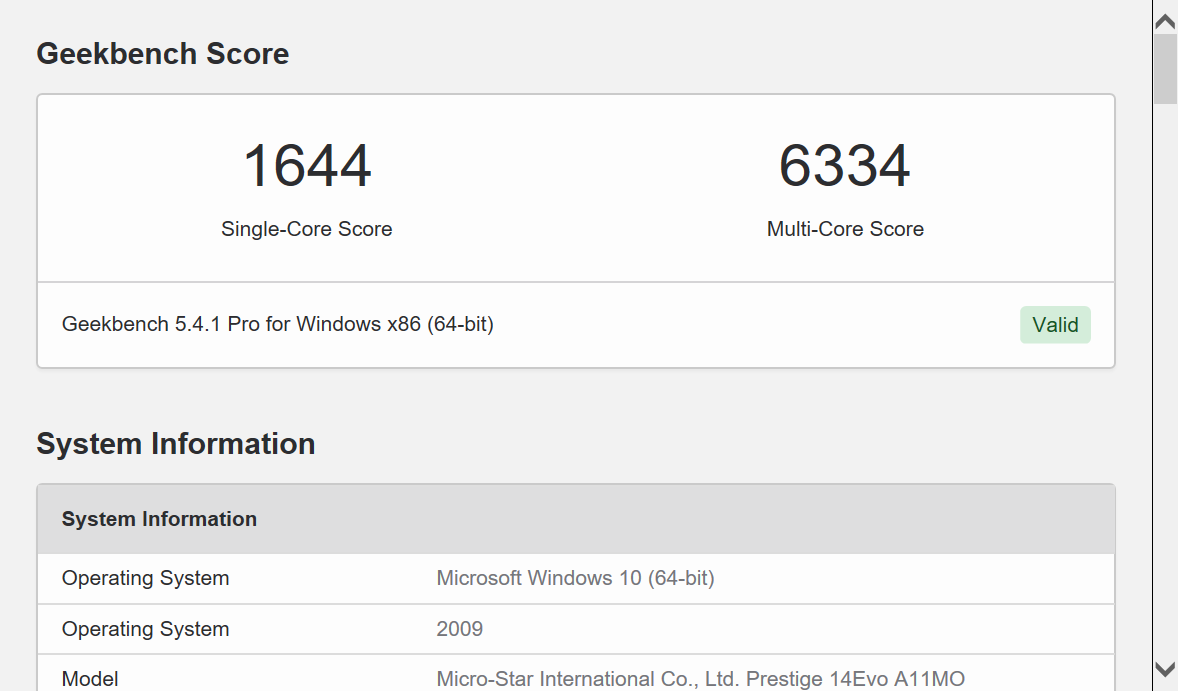
Task: Select the 2009 operating system value
Action: click(460, 629)
